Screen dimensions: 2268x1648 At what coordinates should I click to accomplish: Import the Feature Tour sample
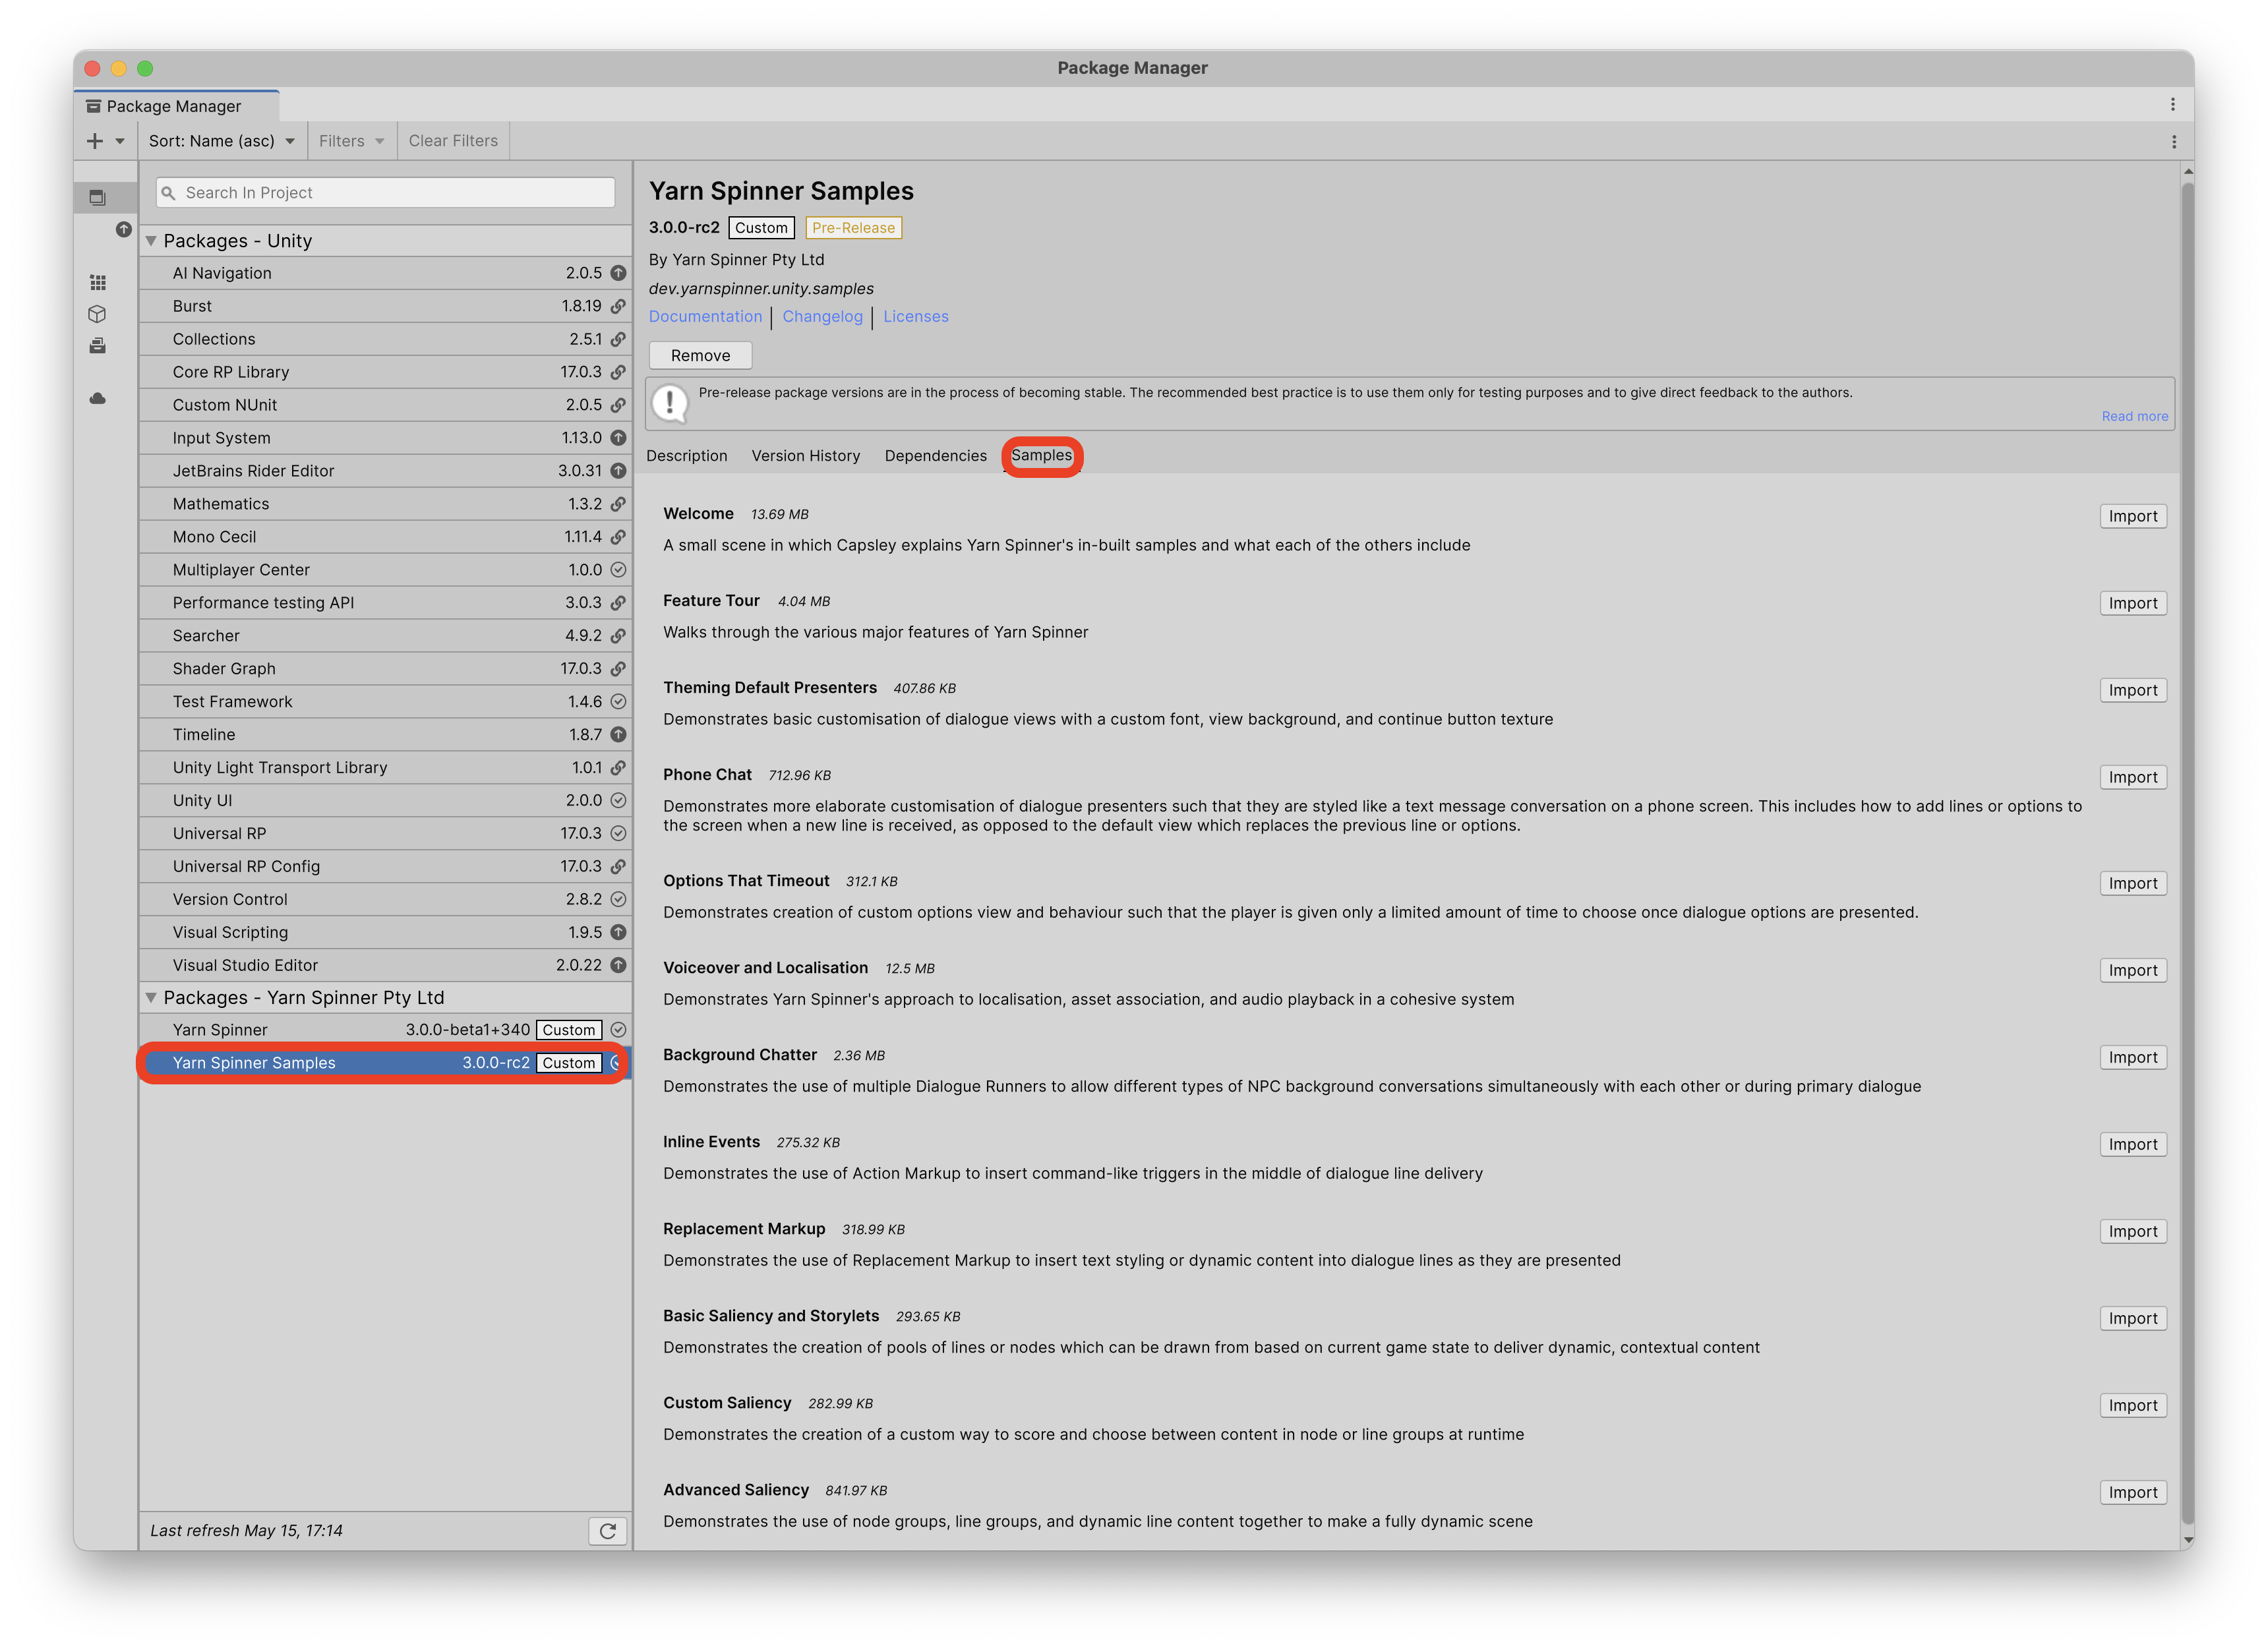2132,603
